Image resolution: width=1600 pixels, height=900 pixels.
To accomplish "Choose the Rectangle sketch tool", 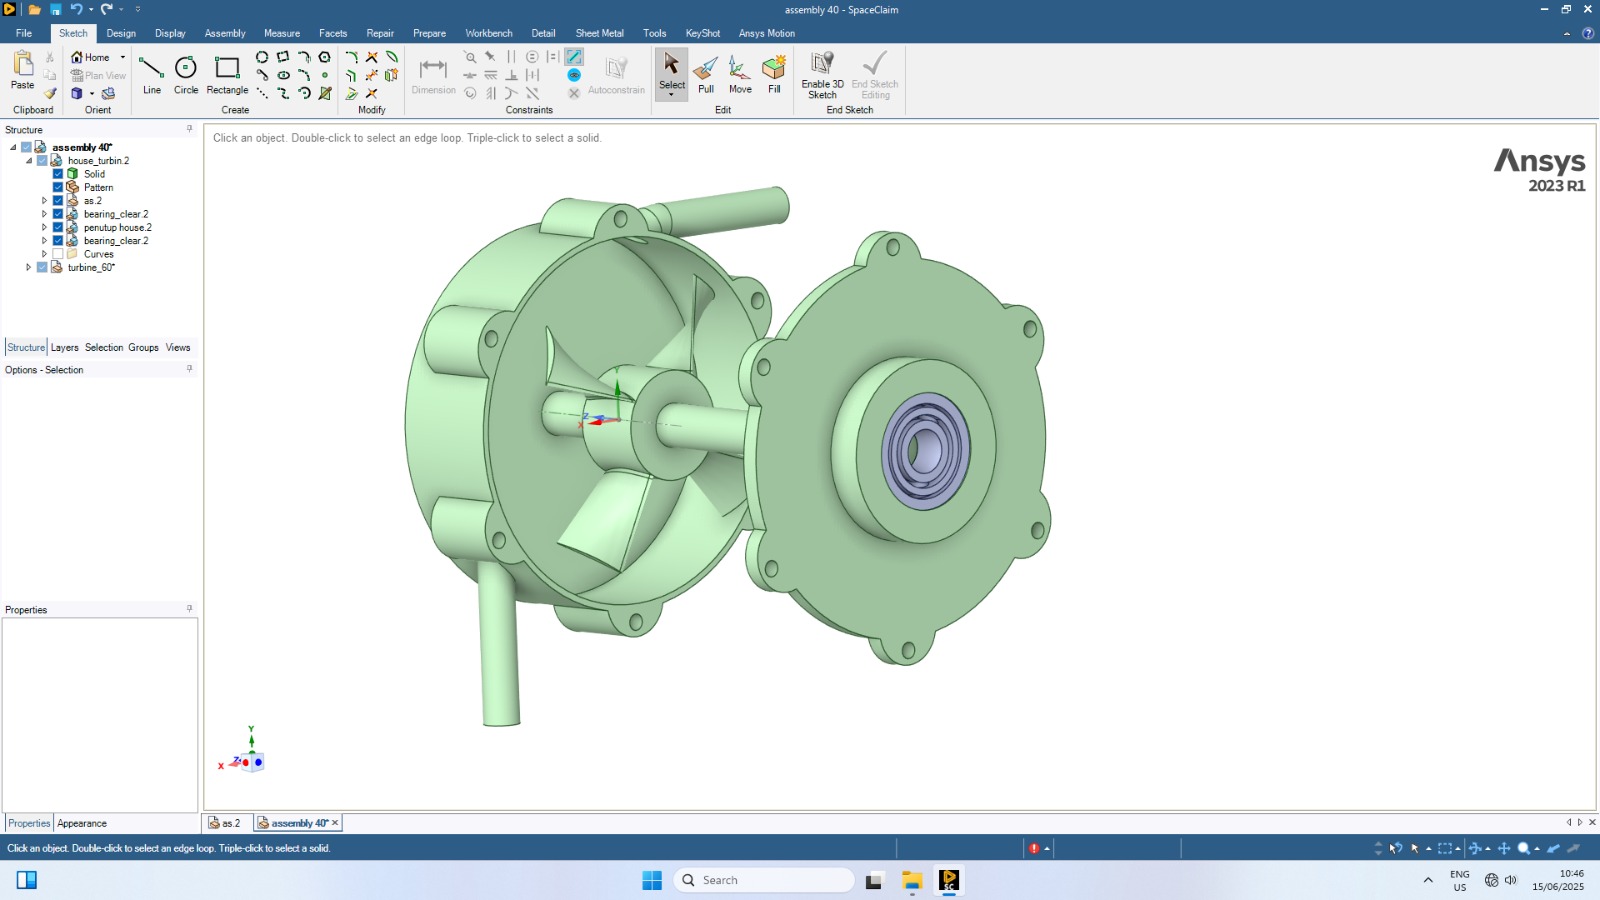I will (x=227, y=74).
